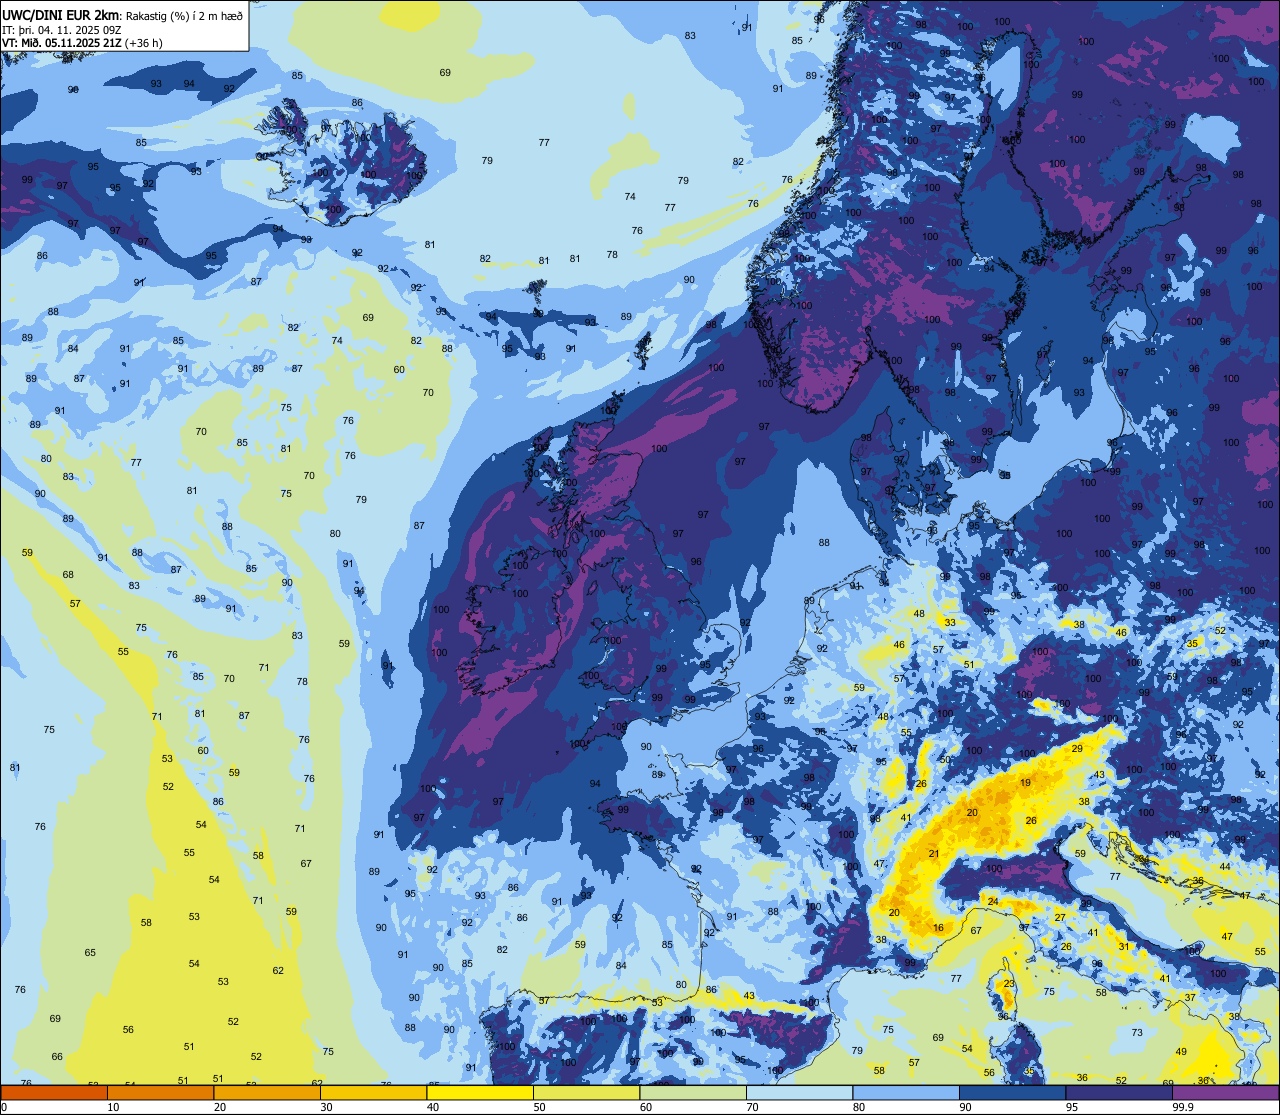Click the humidity value "19" on the map
The height and width of the screenshot is (1115, 1280).
[1025, 783]
